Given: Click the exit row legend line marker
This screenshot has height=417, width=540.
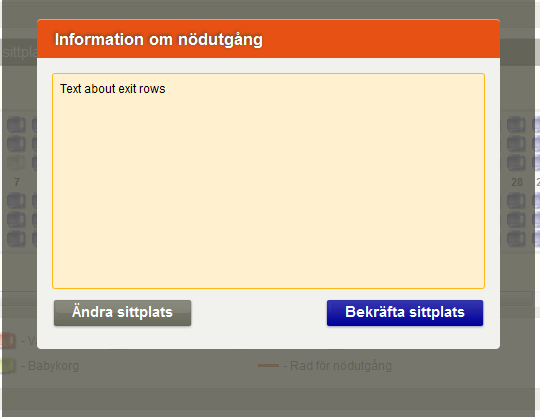Looking at the screenshot, I should 268,365.
